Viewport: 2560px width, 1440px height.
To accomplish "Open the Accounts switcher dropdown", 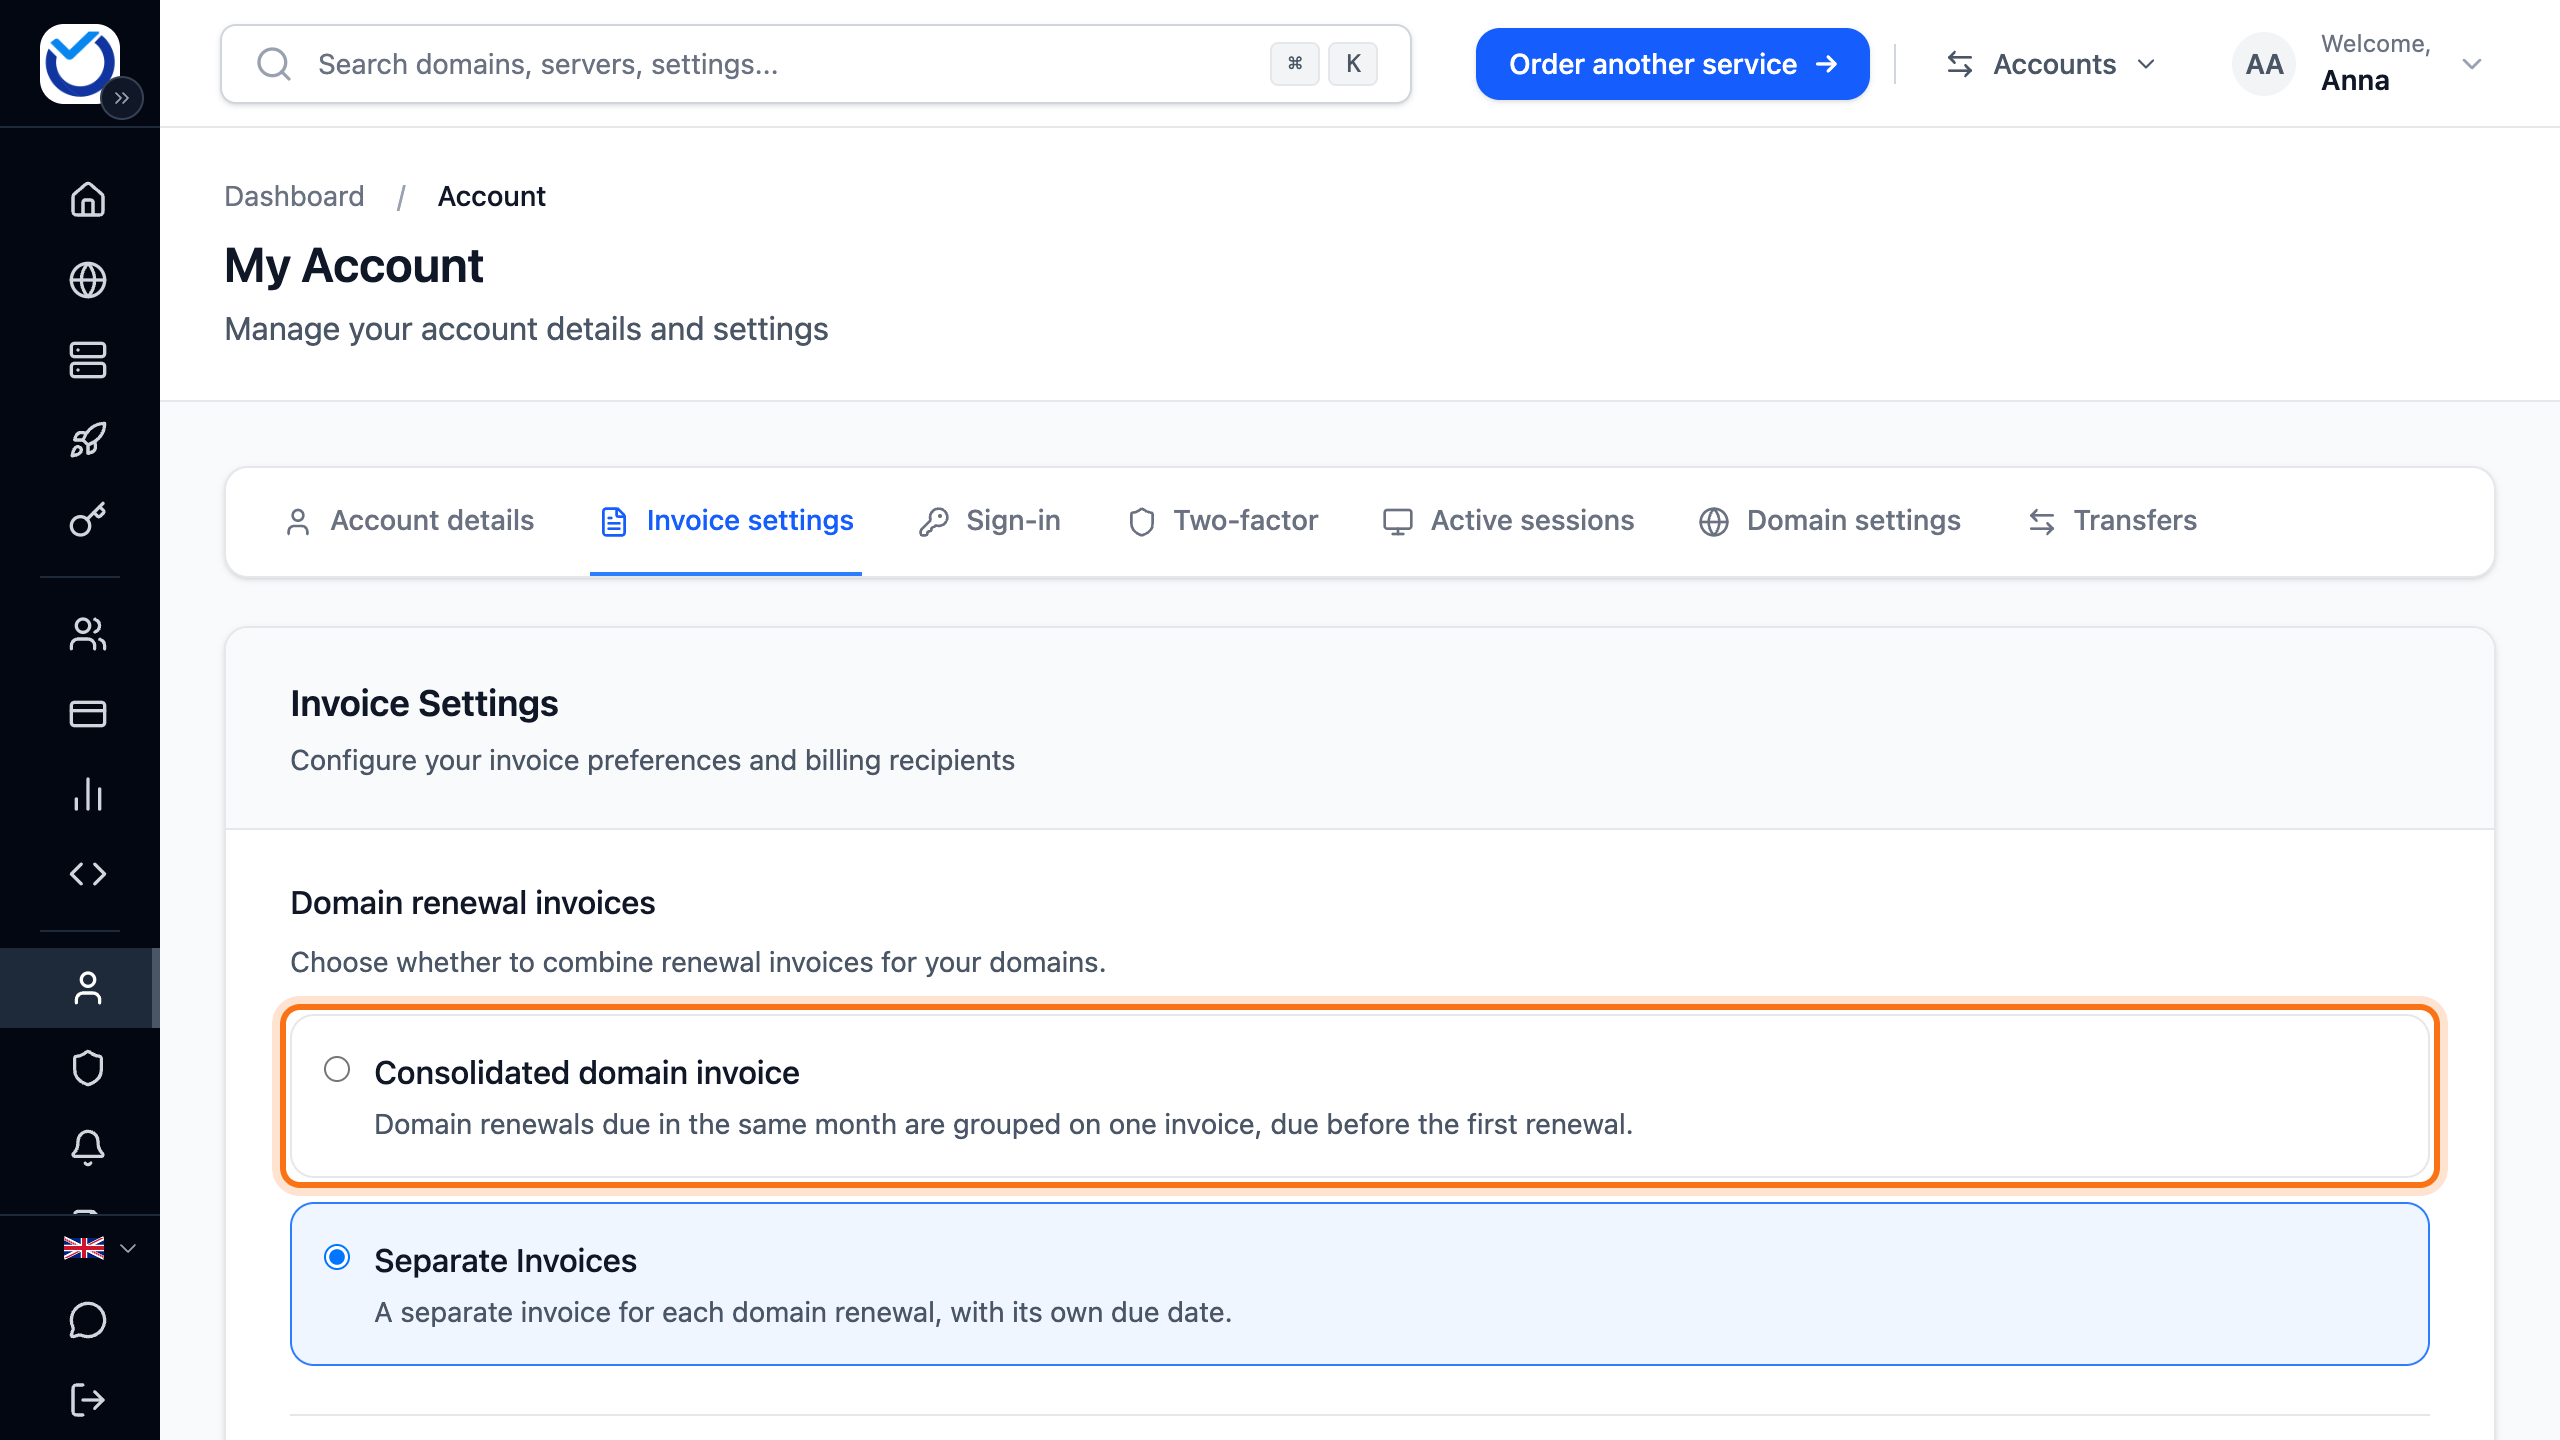I will (x=2051, y=64).
